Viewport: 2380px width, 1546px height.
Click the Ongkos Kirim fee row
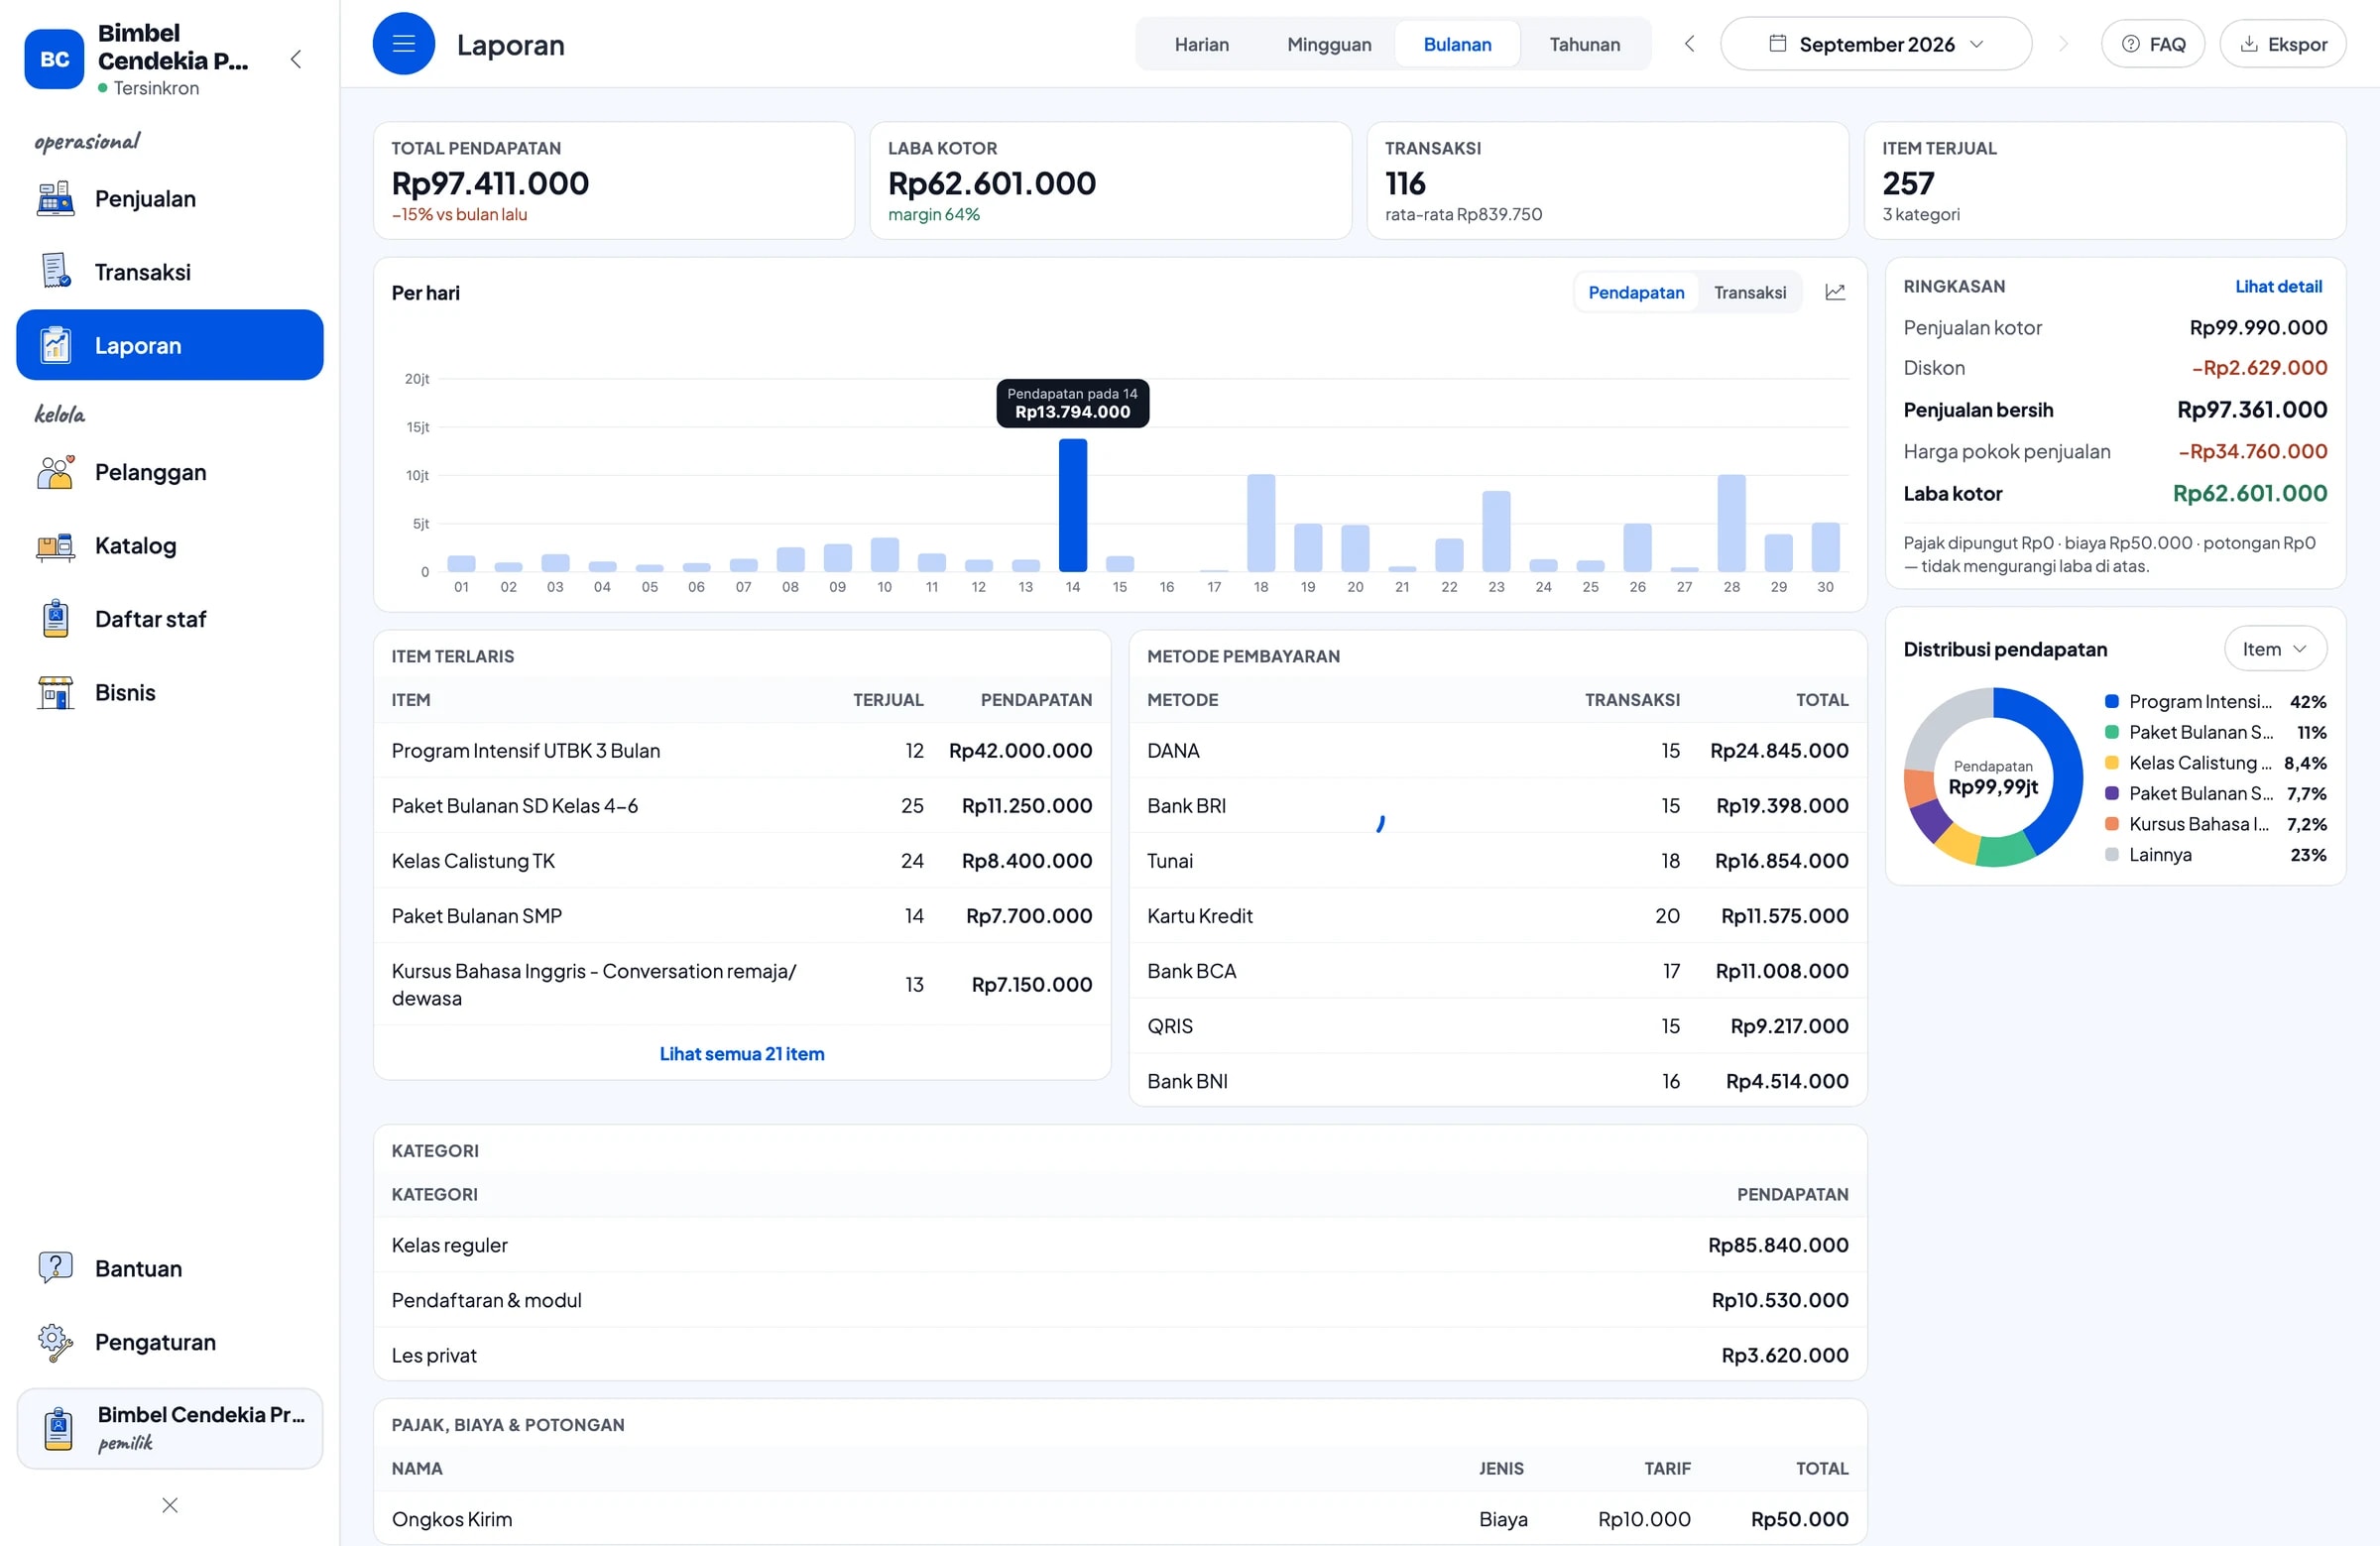1120,1519
